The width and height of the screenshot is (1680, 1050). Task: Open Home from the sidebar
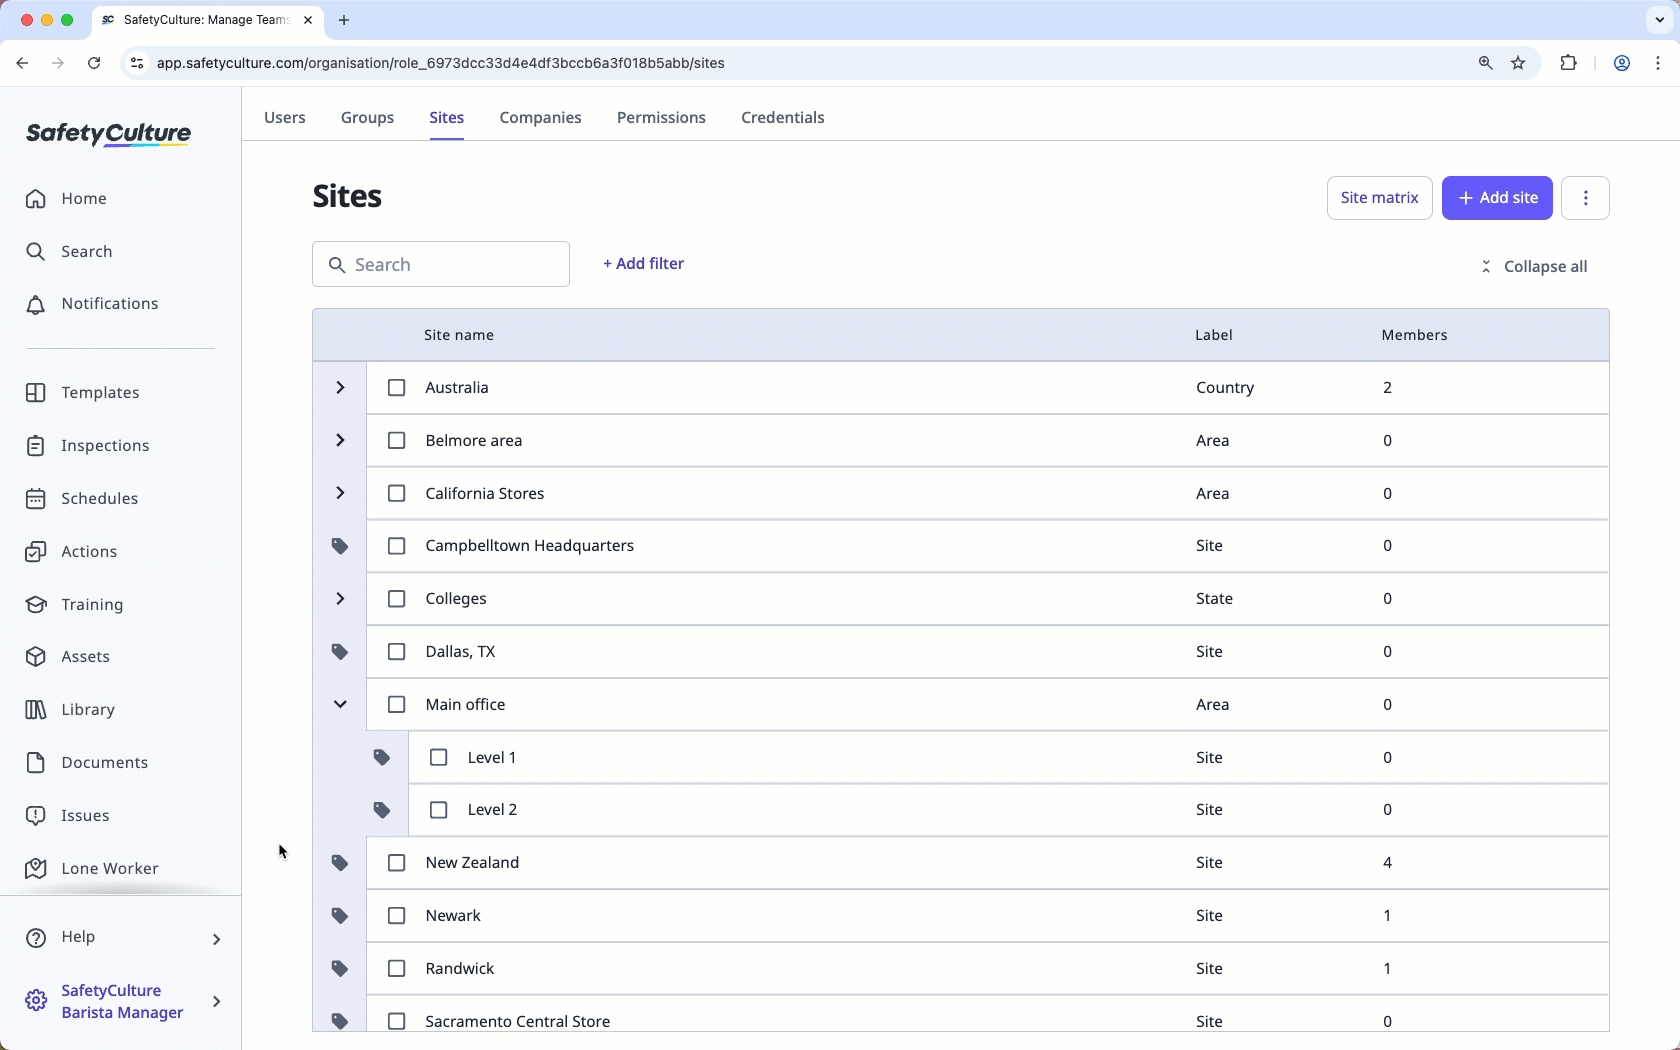pos(66,198)
